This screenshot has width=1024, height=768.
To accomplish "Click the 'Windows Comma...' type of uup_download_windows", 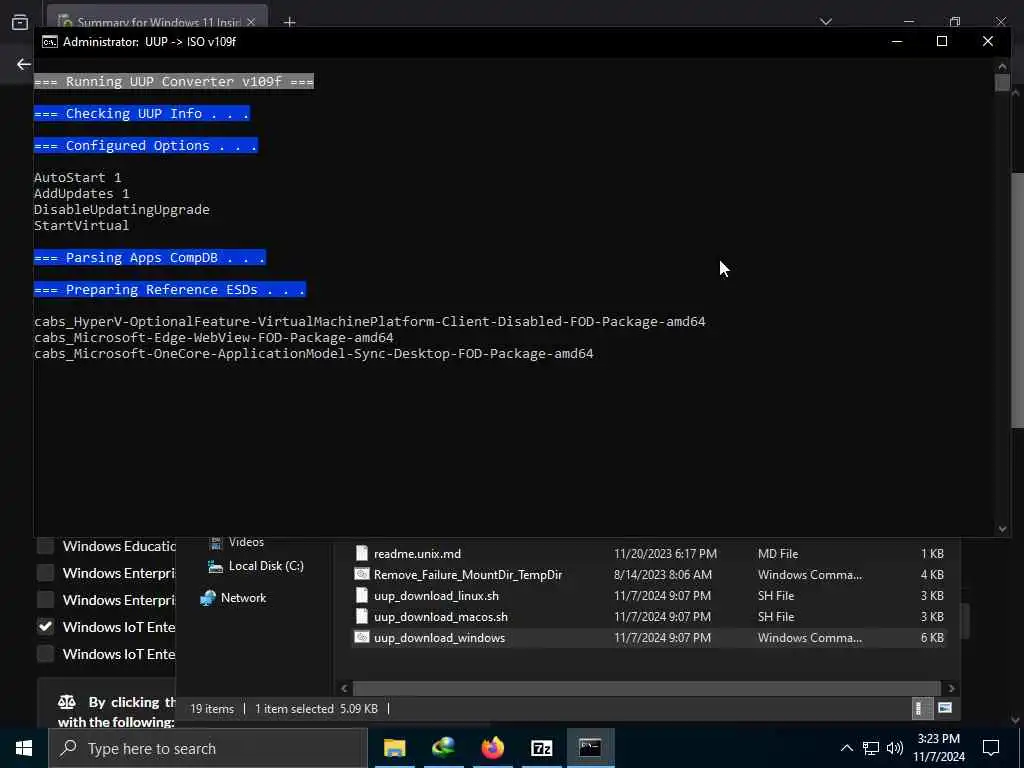I will [810, 637].
